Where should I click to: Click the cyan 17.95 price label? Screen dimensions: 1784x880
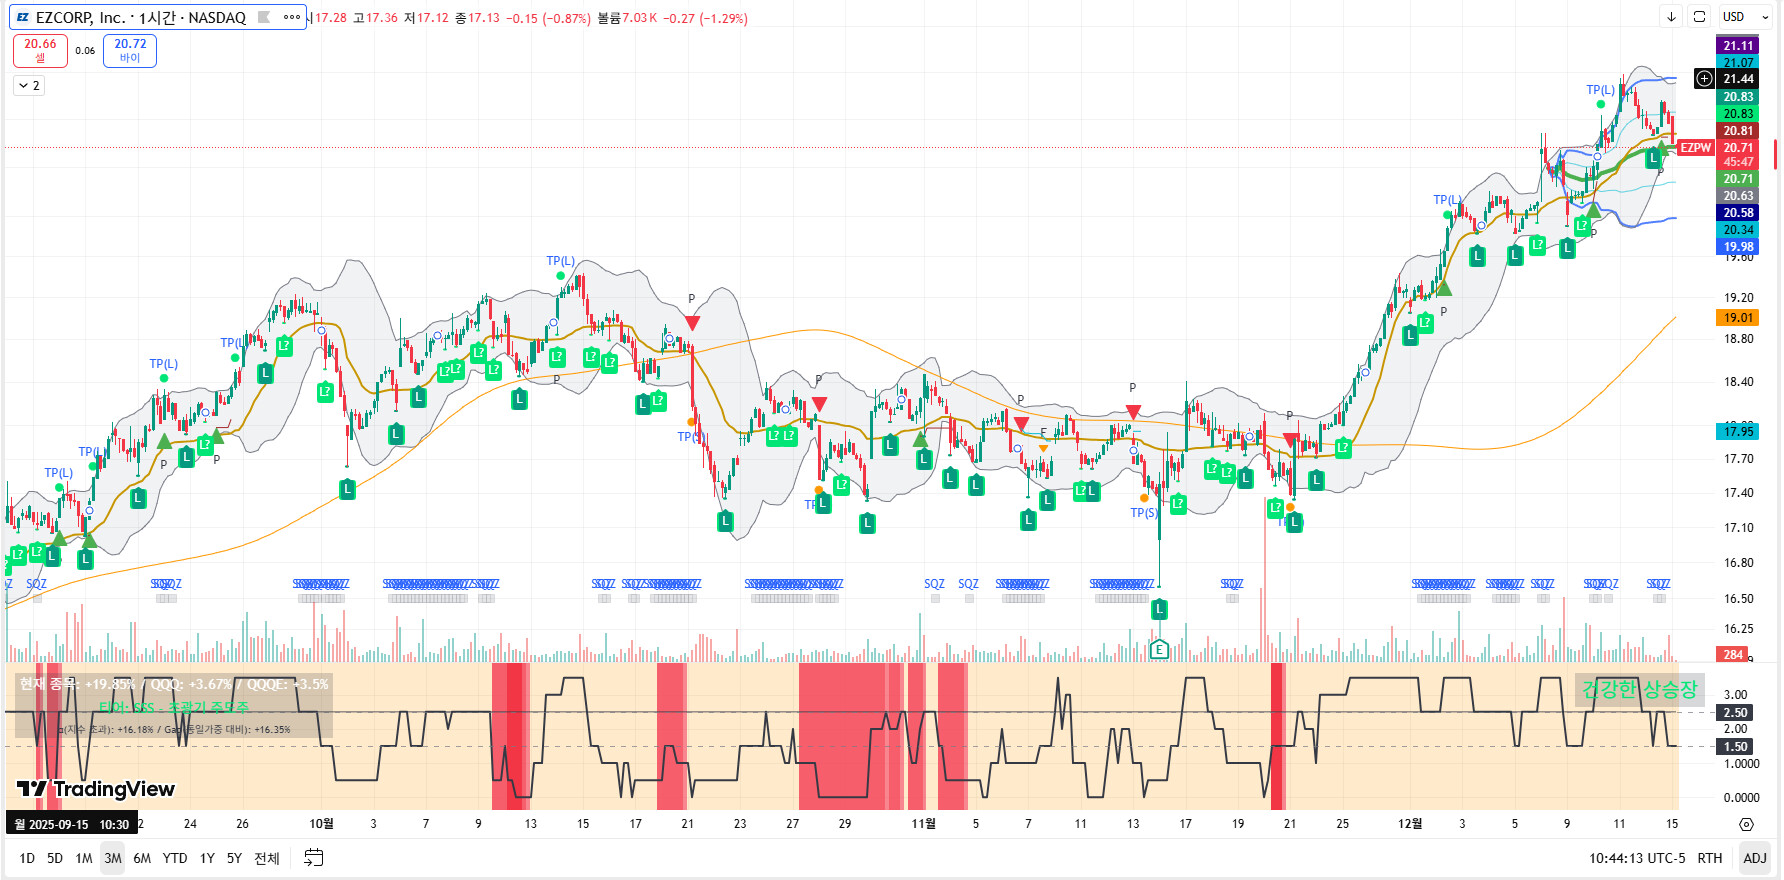[x=1738, y=431]
